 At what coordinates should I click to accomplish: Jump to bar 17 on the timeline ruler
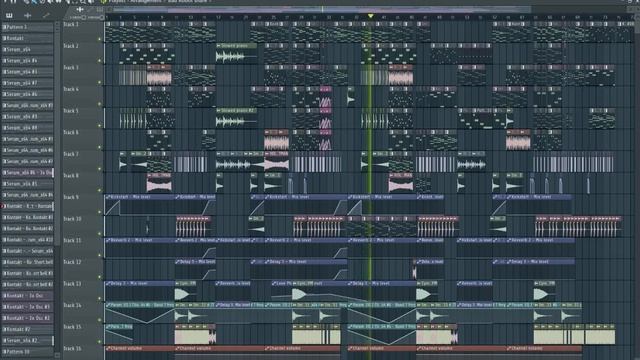tap(219, 17)
